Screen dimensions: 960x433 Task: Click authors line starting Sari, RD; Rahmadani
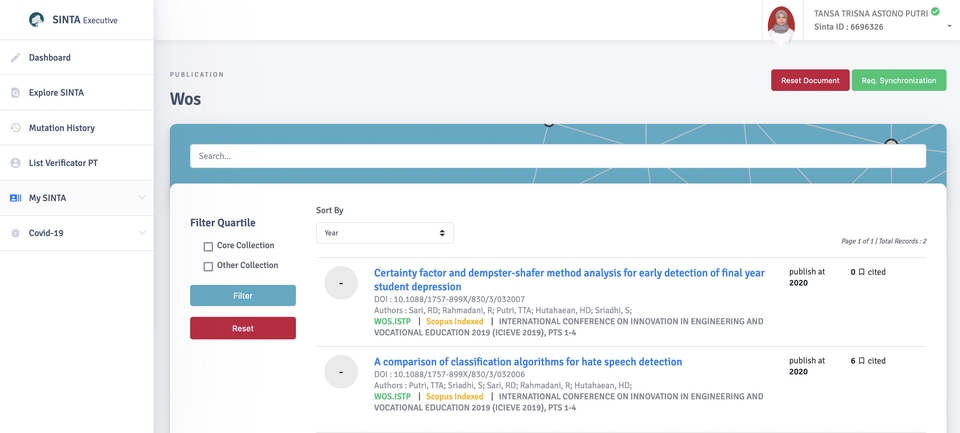(503, 311)
